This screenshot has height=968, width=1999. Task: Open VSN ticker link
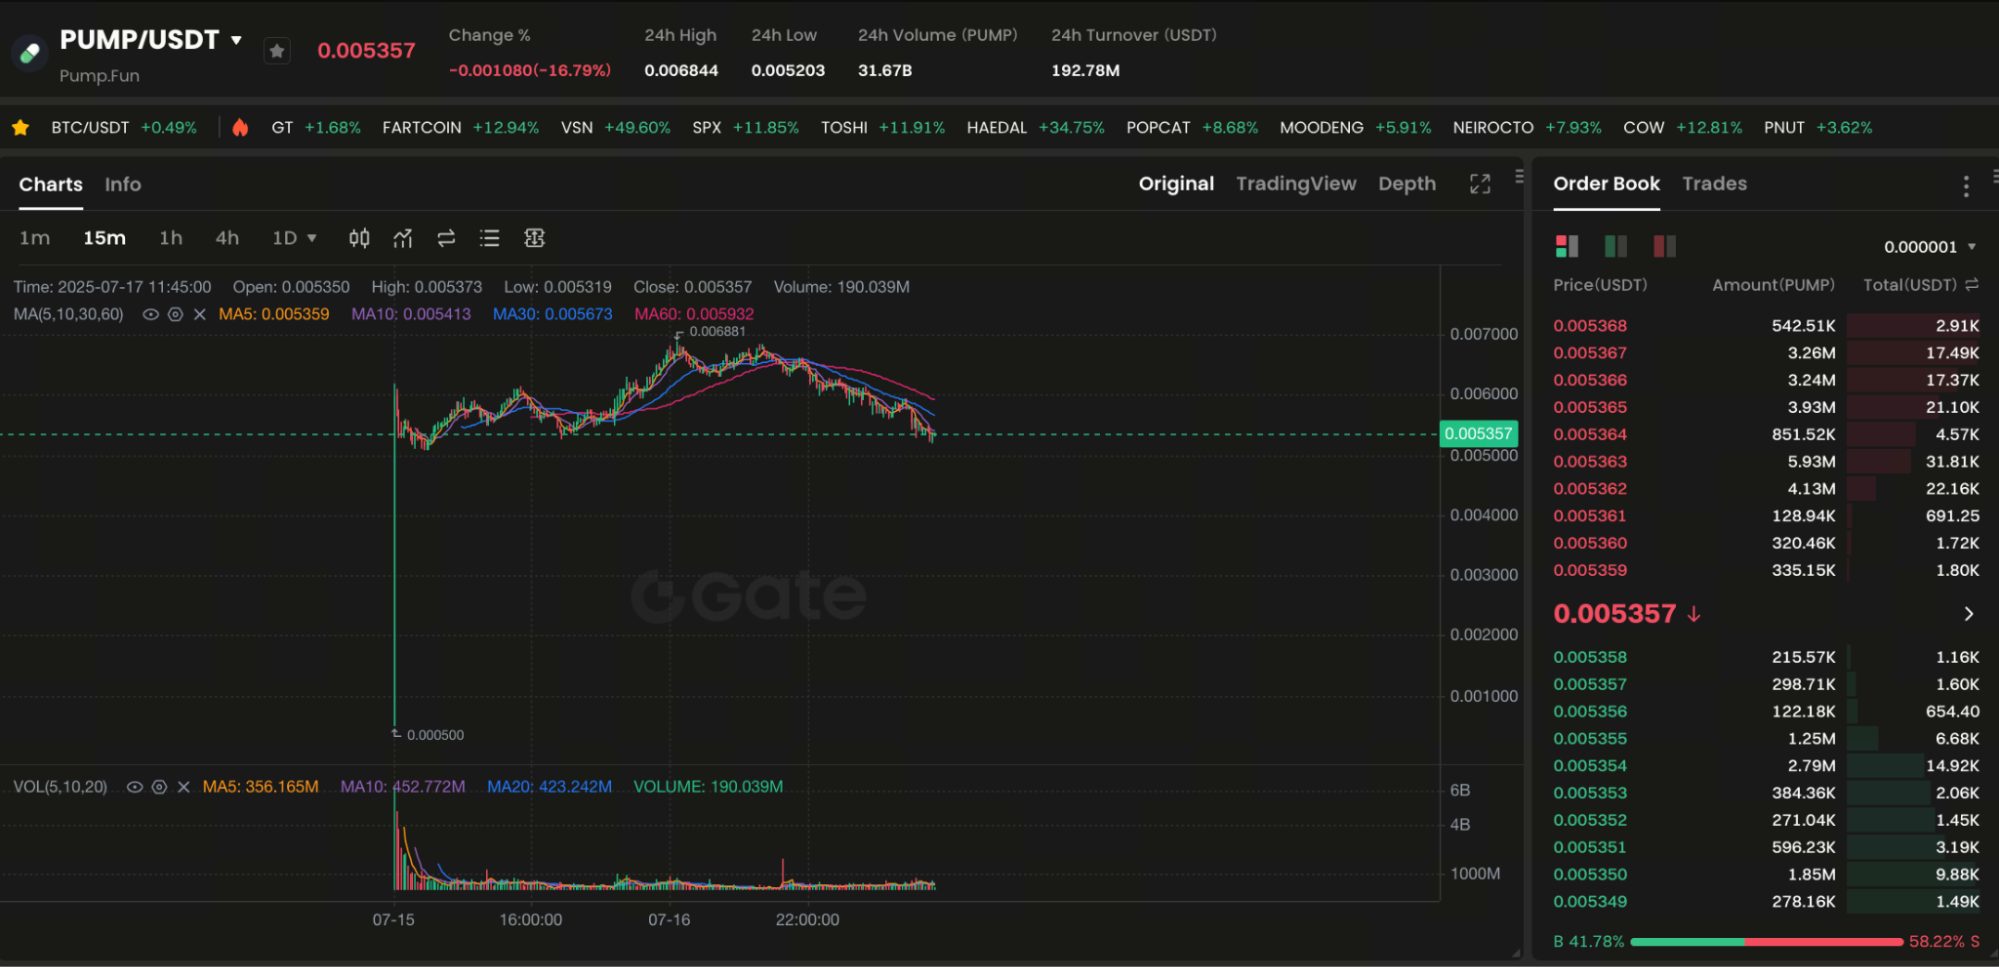[615, 128]
